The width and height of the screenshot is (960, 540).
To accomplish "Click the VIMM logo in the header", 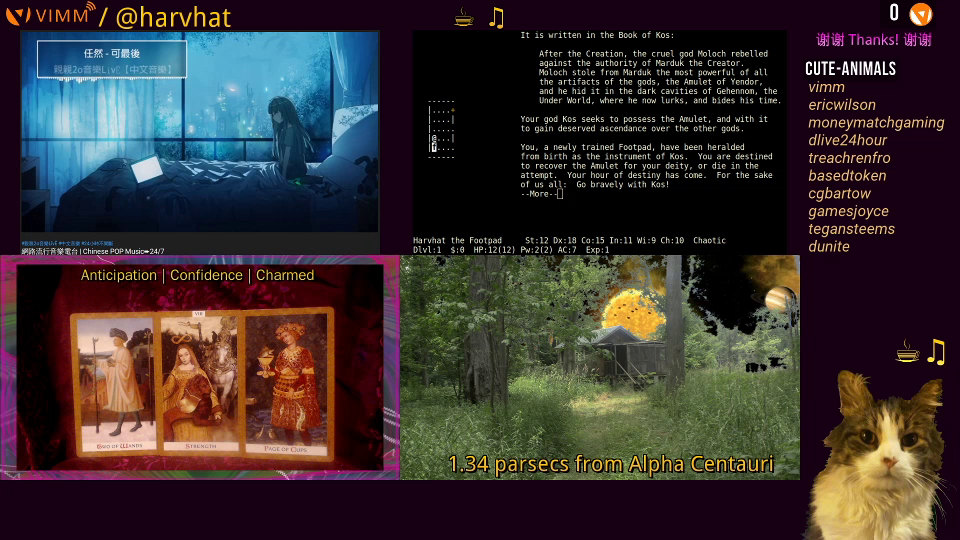I will [50, 16].
